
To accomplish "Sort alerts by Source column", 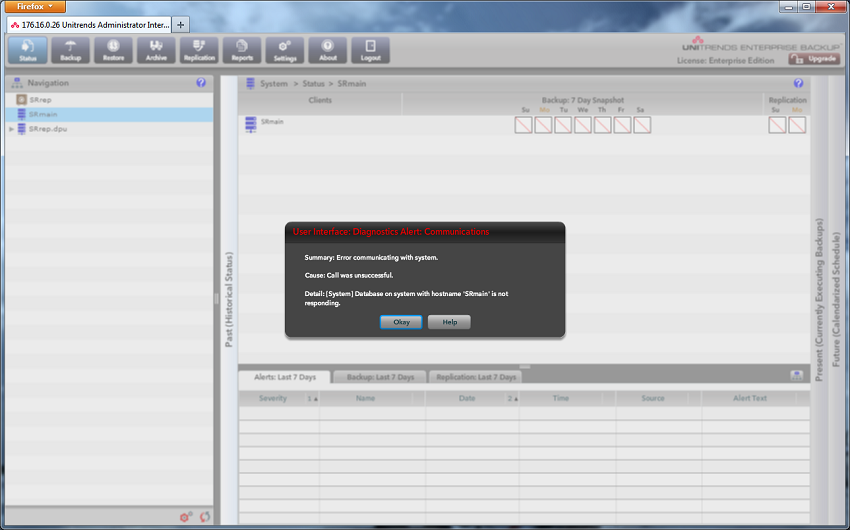I will pyautogui.click(x=653, y=398).
